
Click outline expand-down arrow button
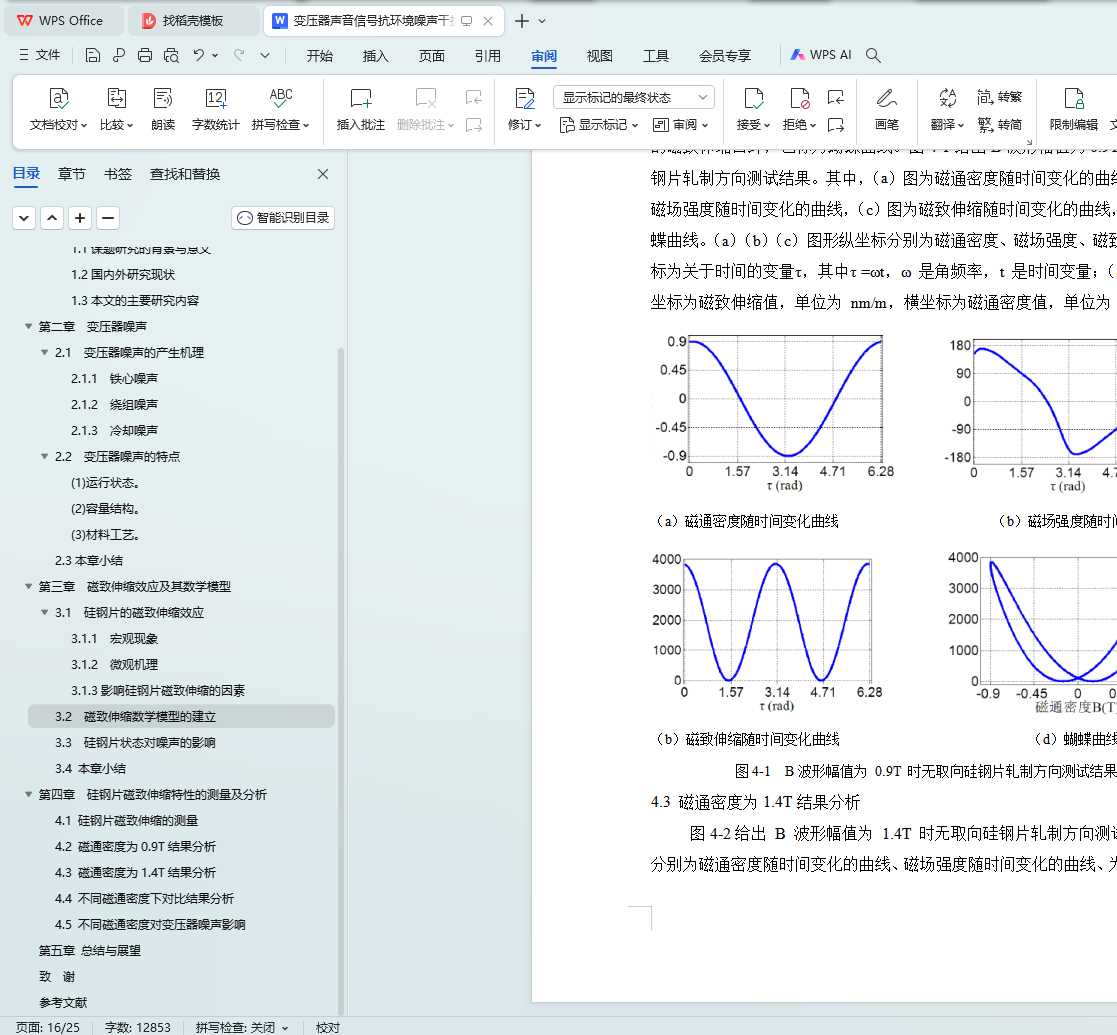point(24,218)
